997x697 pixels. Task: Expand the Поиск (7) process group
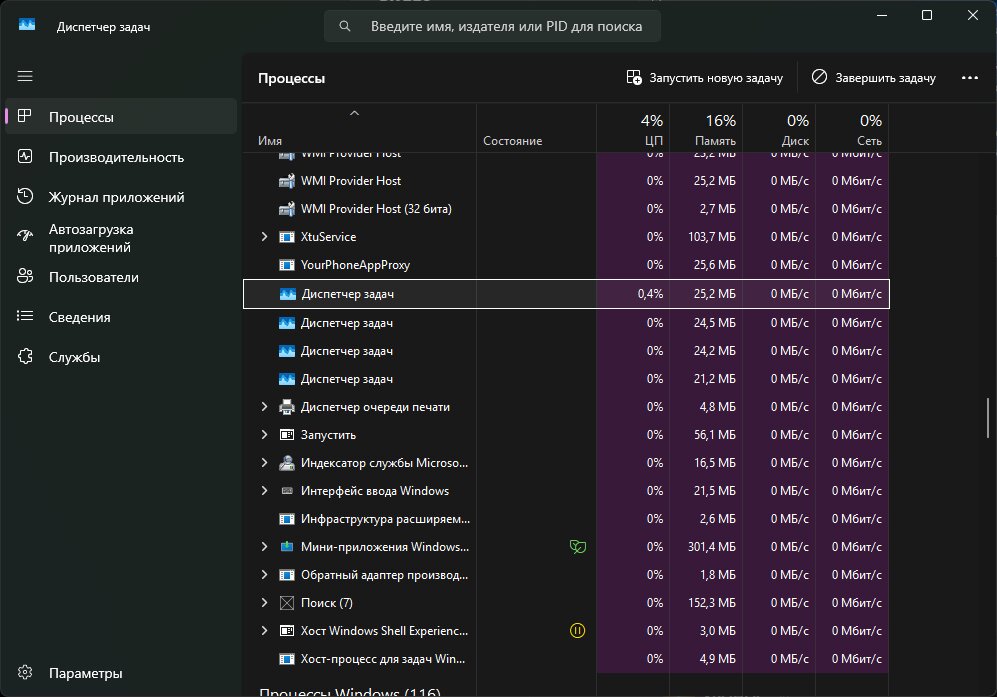click(264, 603)
